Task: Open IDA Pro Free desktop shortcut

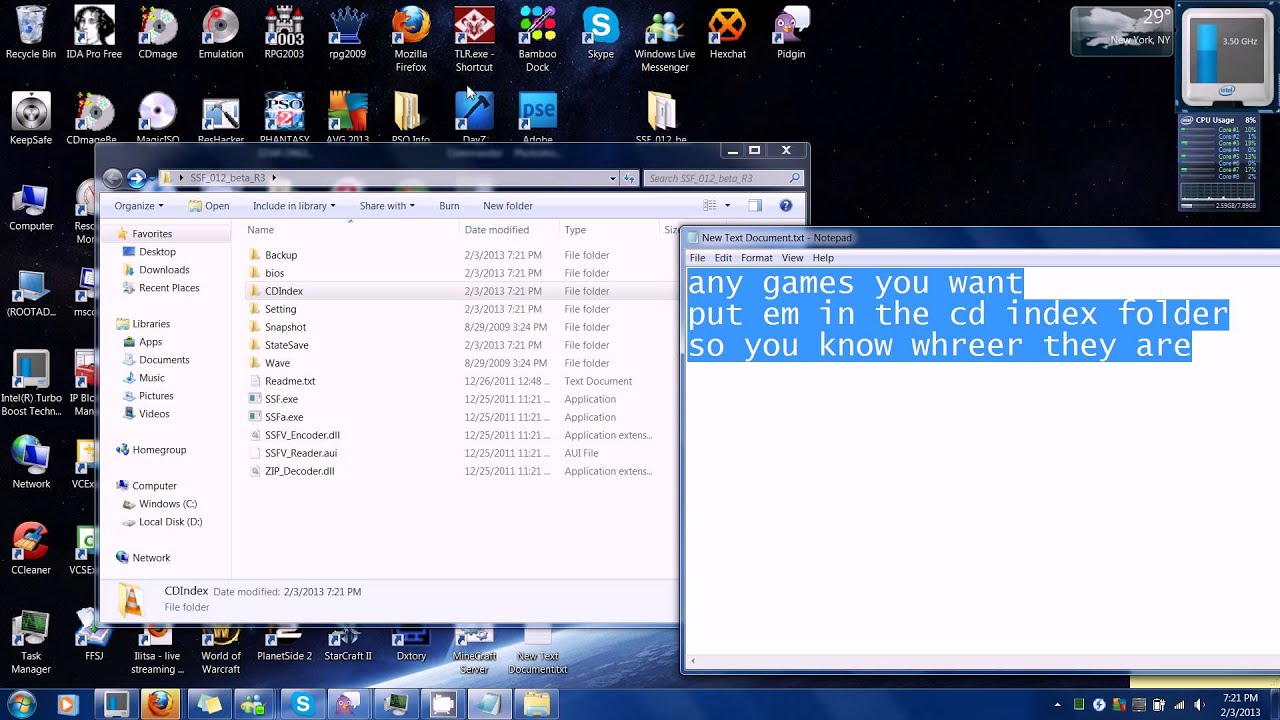Action: point(94,32)
